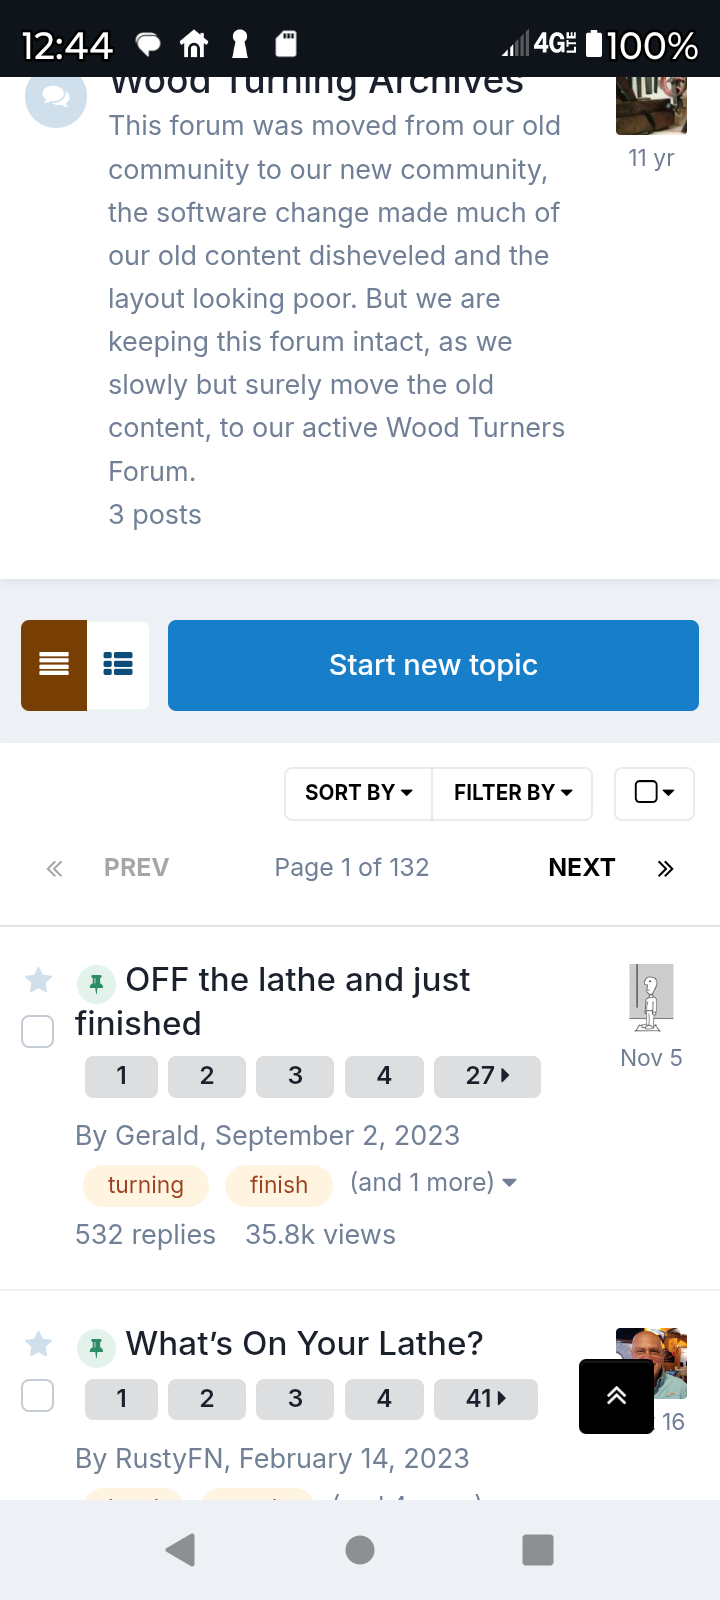Star the "OFF the lathe" topic

tap(38, 980)
